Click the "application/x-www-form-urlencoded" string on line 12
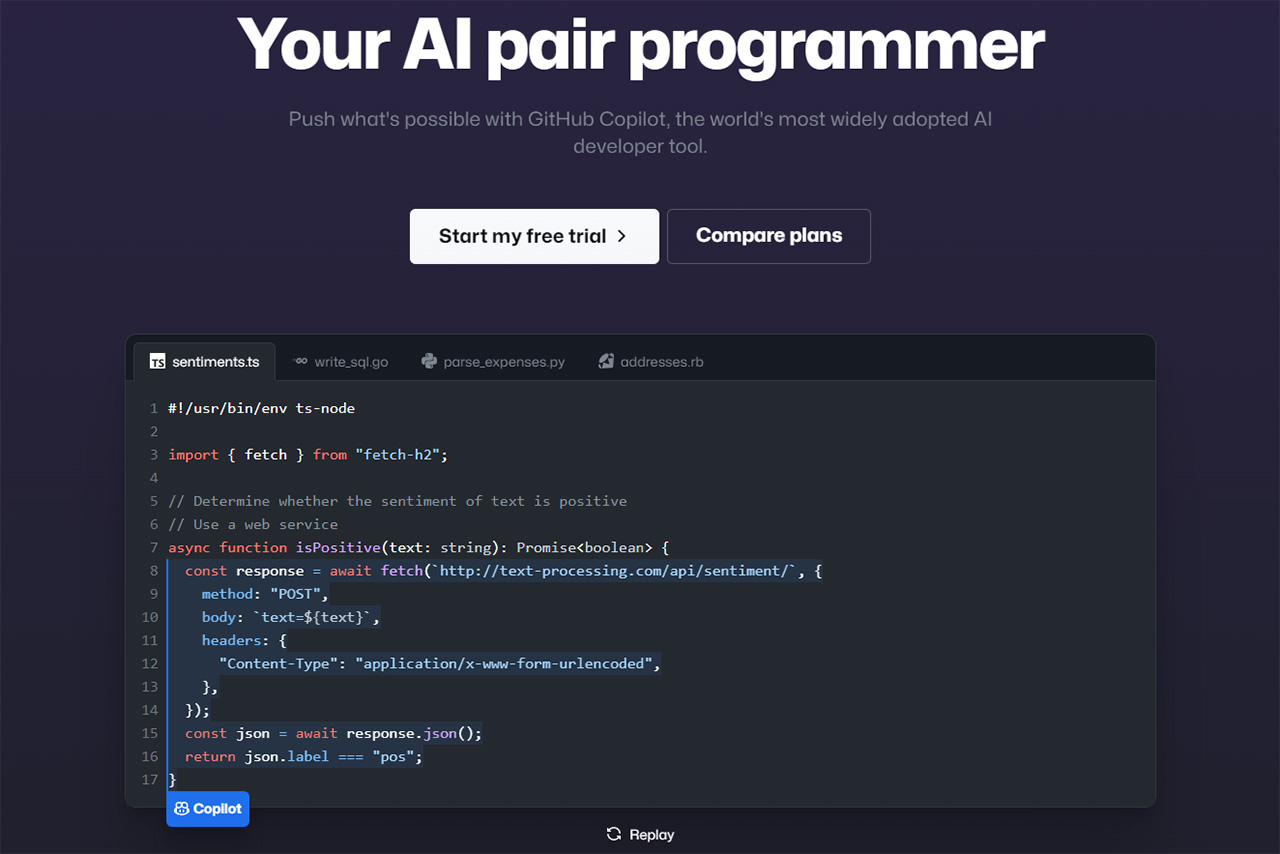This screenshot has height=854, width=1280. tap(507, 663)
